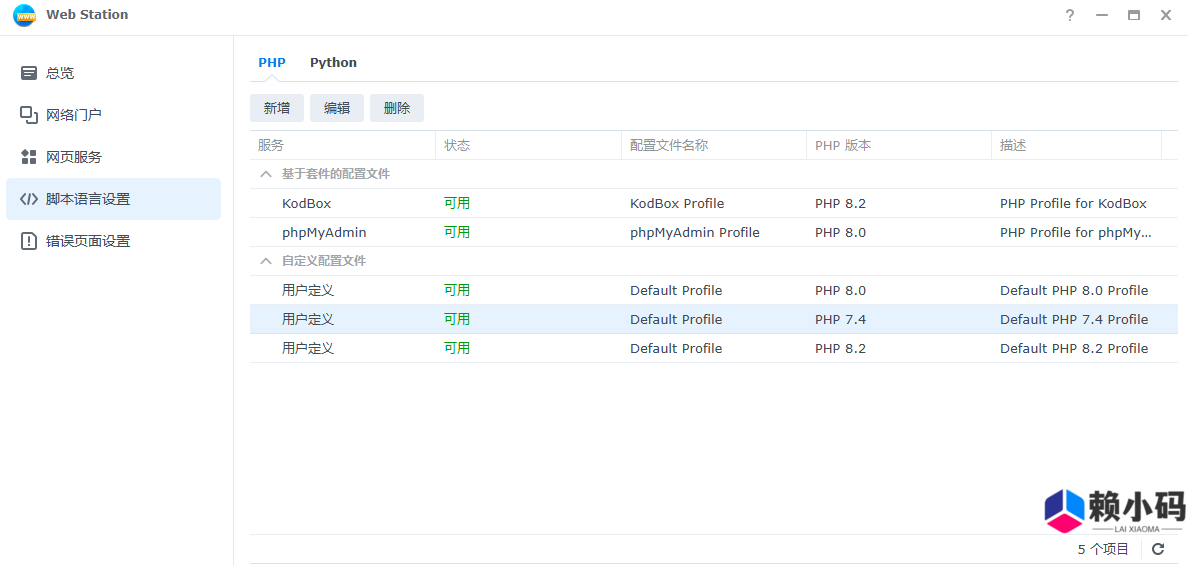This screenshot has height=566, width=1188.
Task: Close the Web Station window
Action: pos(1165,15)
